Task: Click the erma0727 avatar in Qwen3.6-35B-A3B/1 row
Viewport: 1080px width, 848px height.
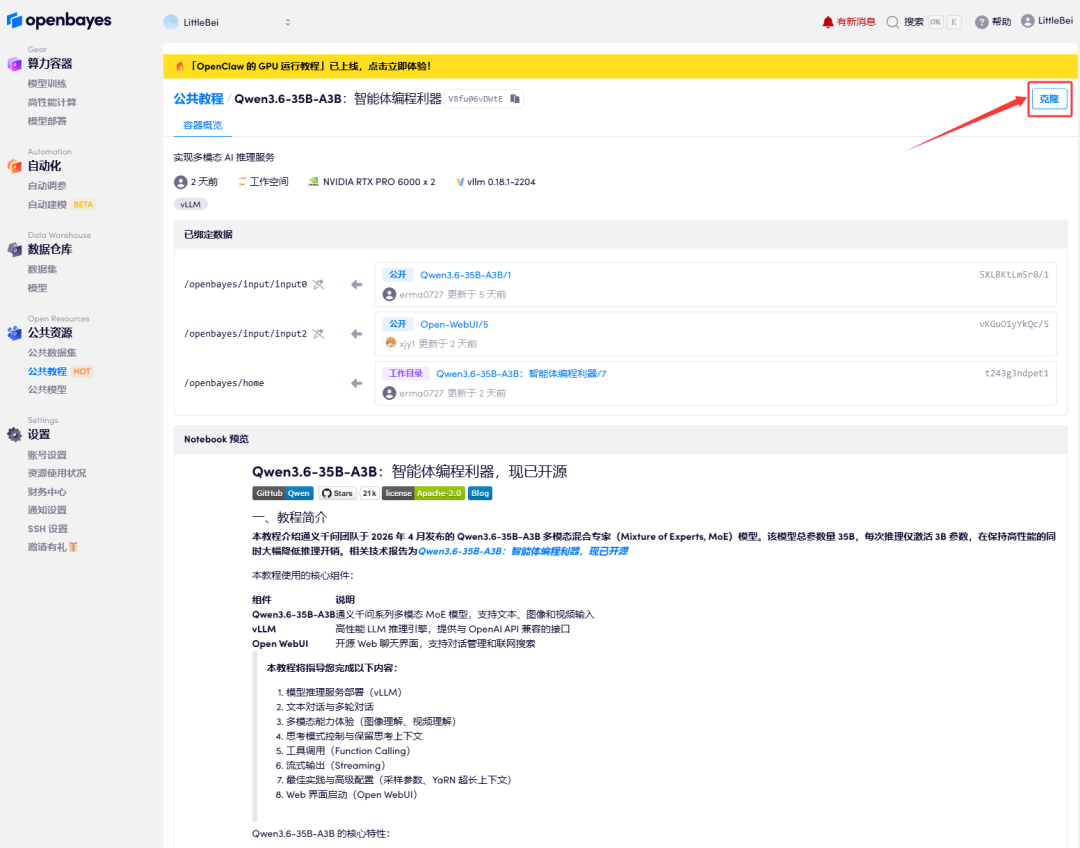Action: pyautogui.click(x=389, y=294)
